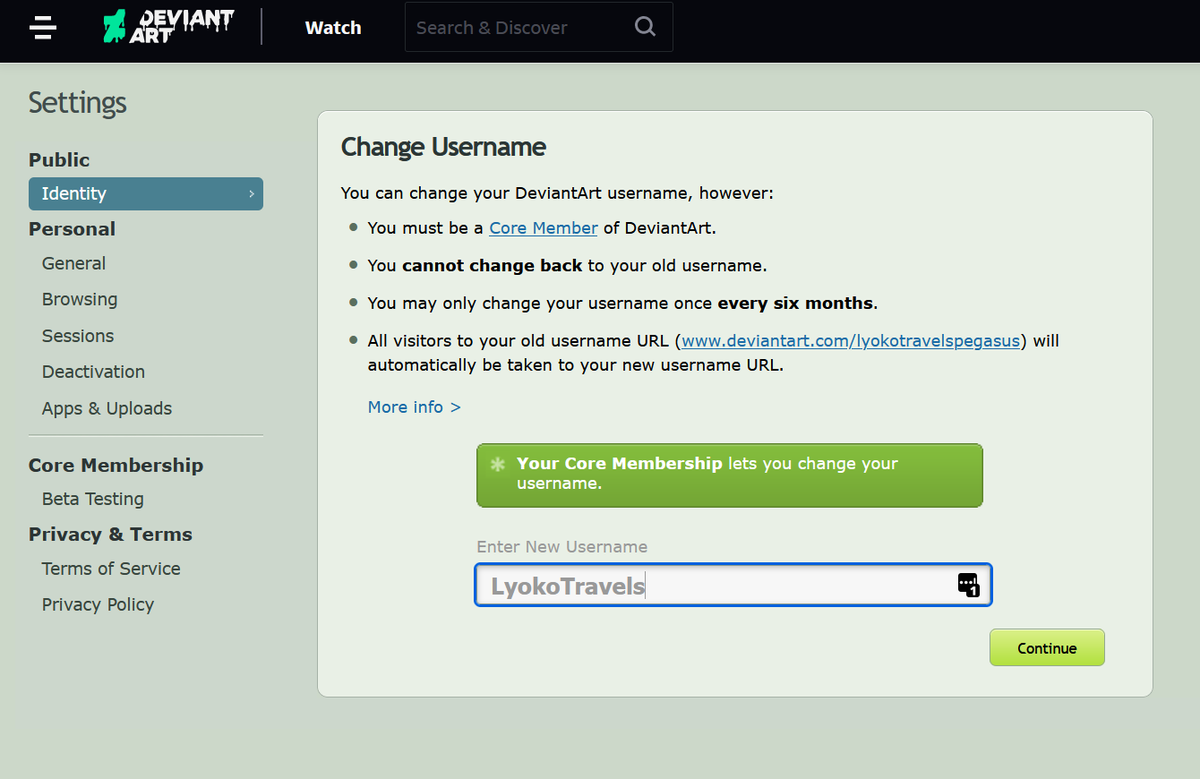Viewport: 1200px width, 779px height.
Task: Click the DeviantArt logo
Action: coord(169,27)
